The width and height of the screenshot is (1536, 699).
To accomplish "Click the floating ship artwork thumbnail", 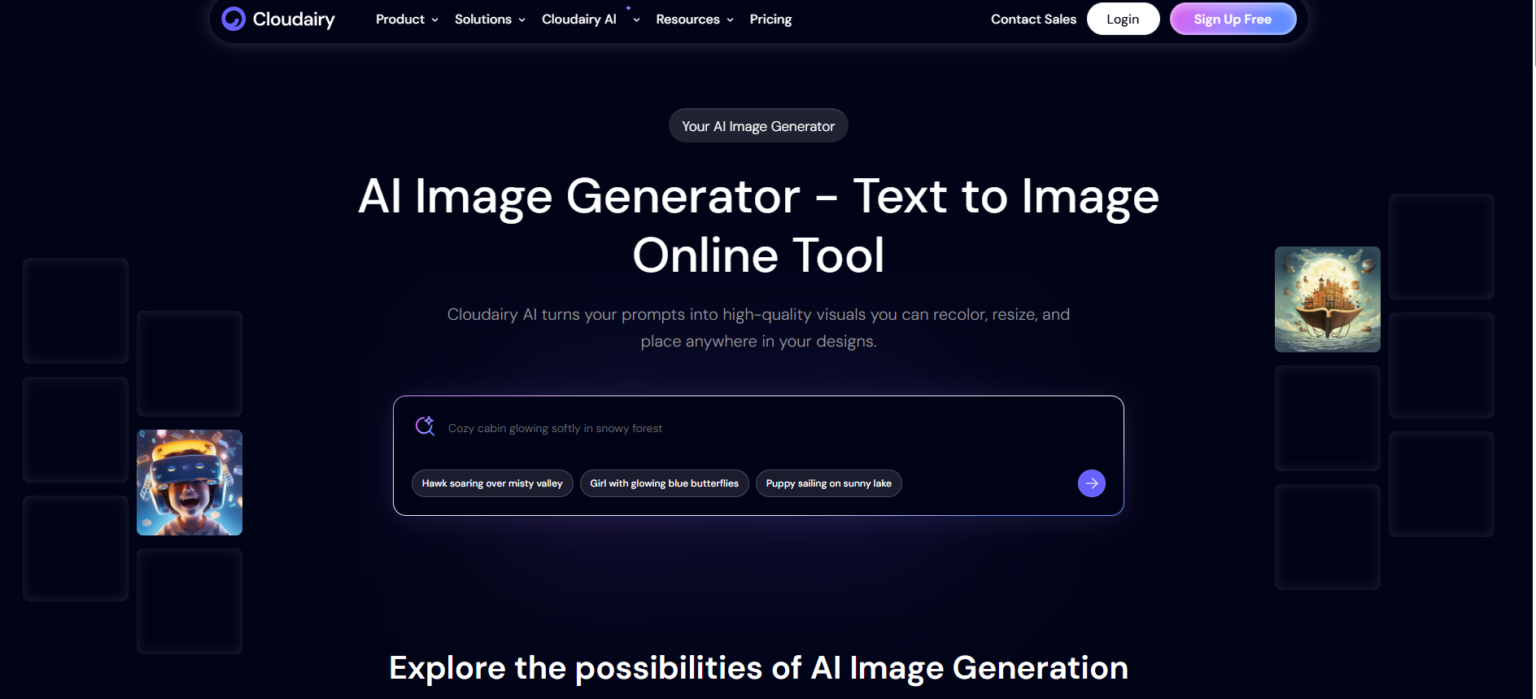I will pos(1327,300).
